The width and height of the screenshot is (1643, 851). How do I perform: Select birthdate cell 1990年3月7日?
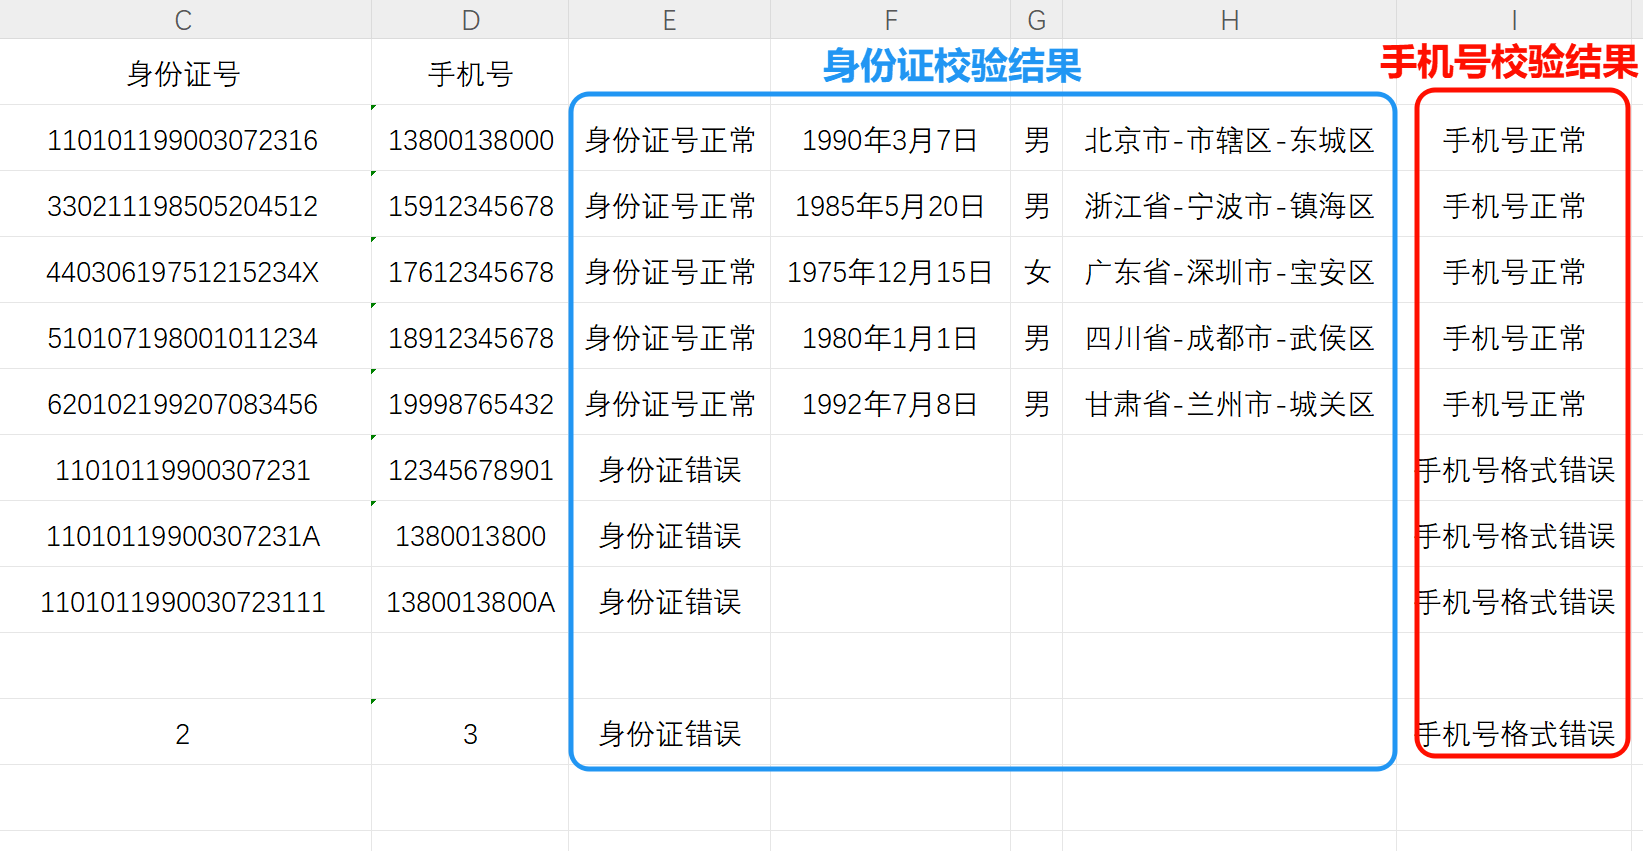tap(890, 139)
